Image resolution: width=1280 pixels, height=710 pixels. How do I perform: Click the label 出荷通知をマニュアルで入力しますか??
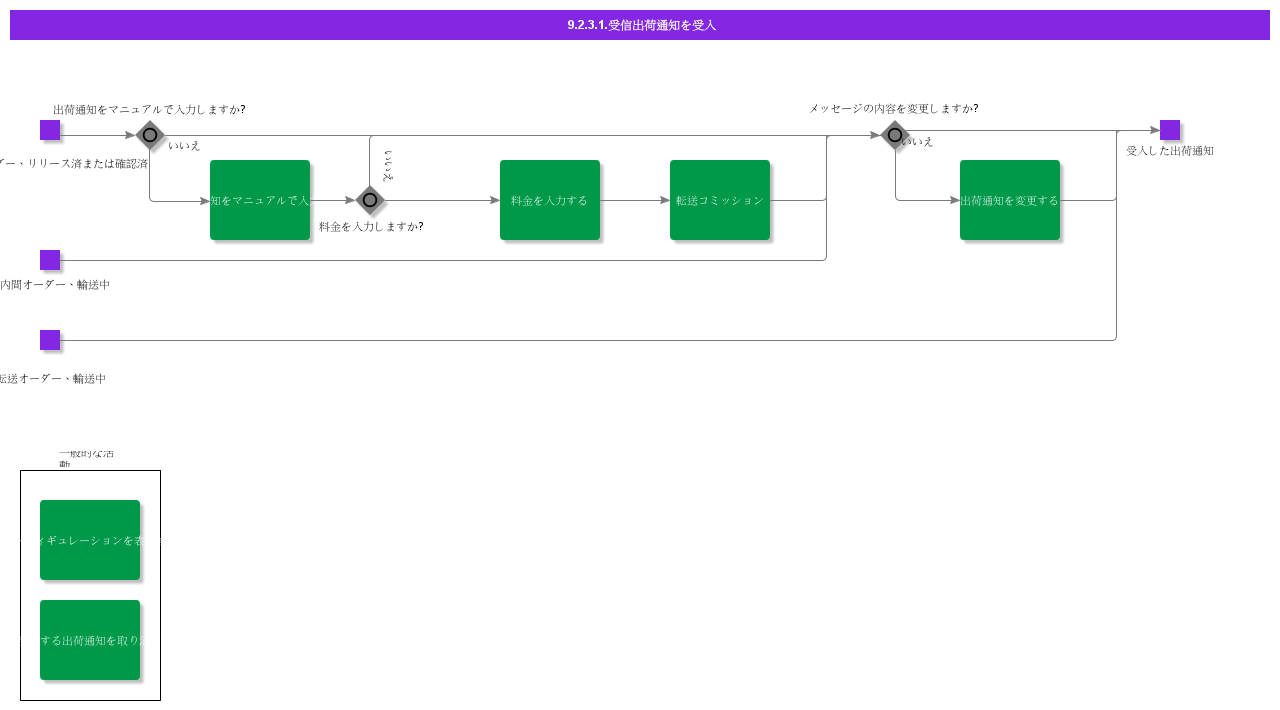point(149,109)
